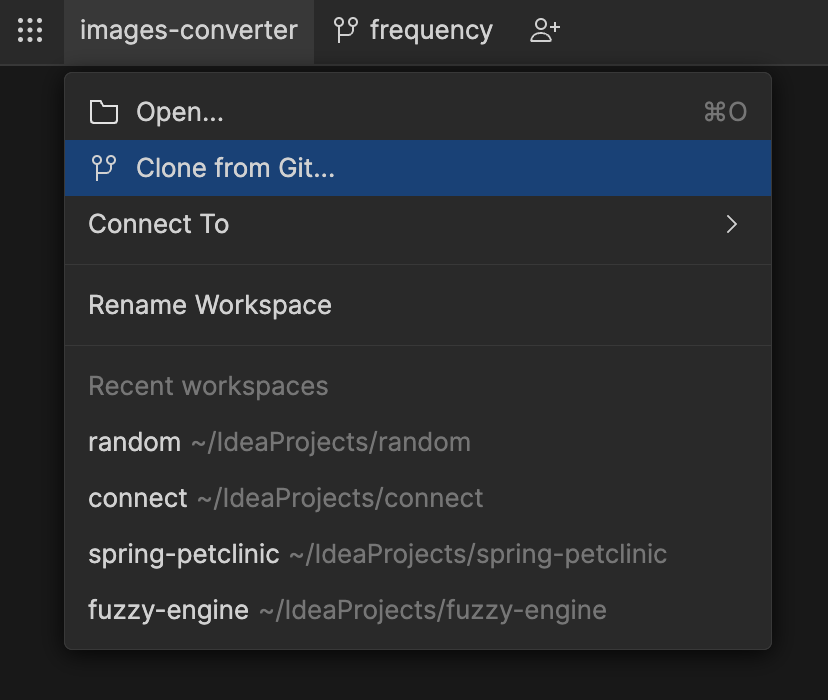Open the random recent workspace
Image resolution: width=828 pixels, height=700 pixels.
click(x=134, y=442)
